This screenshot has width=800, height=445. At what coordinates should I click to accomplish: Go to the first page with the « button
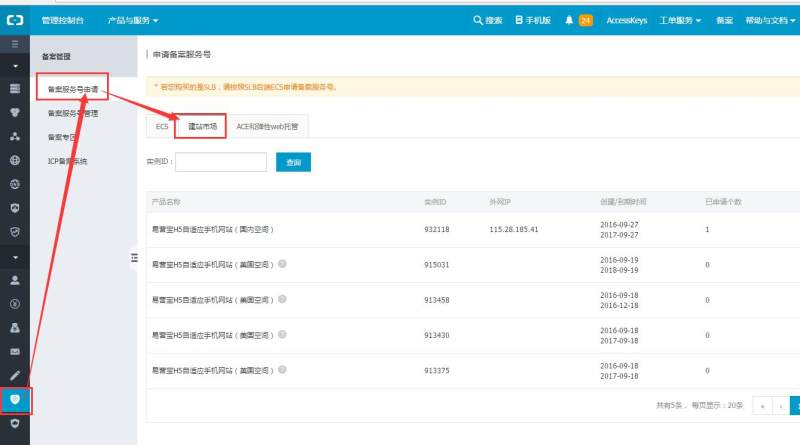point(761,406)
